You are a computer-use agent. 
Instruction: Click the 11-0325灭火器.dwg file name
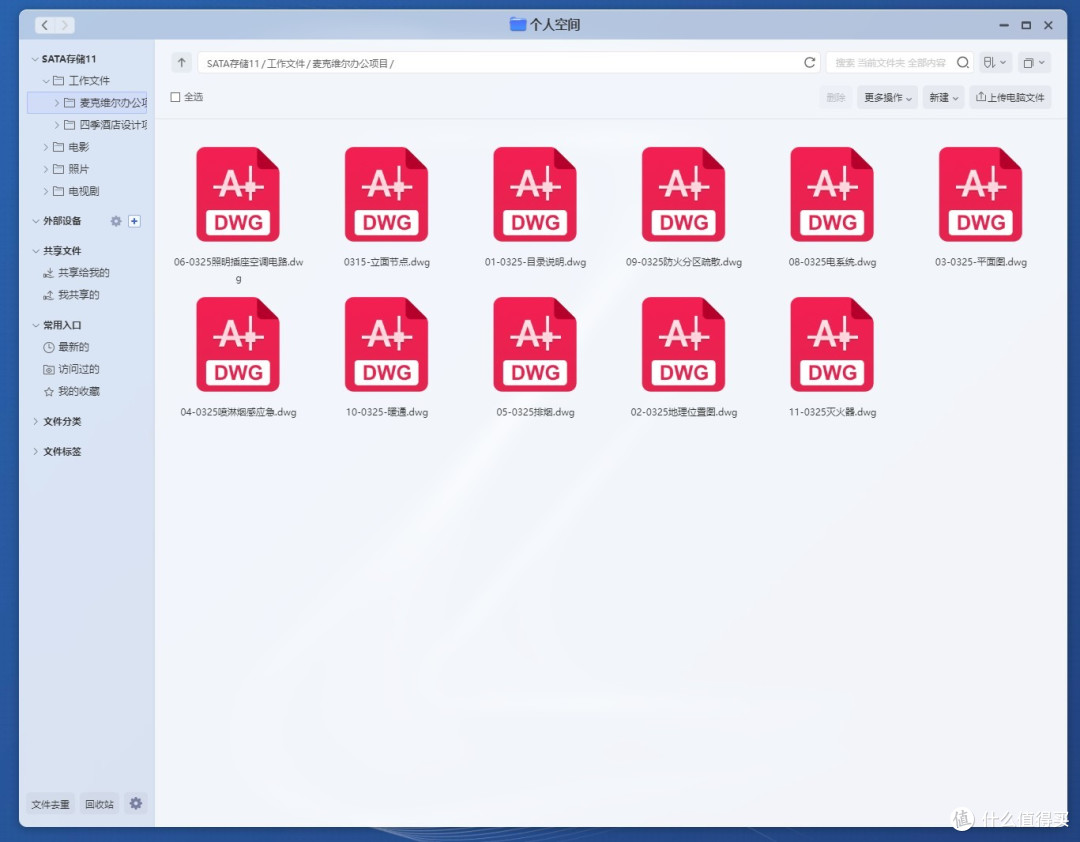[832, 412]
